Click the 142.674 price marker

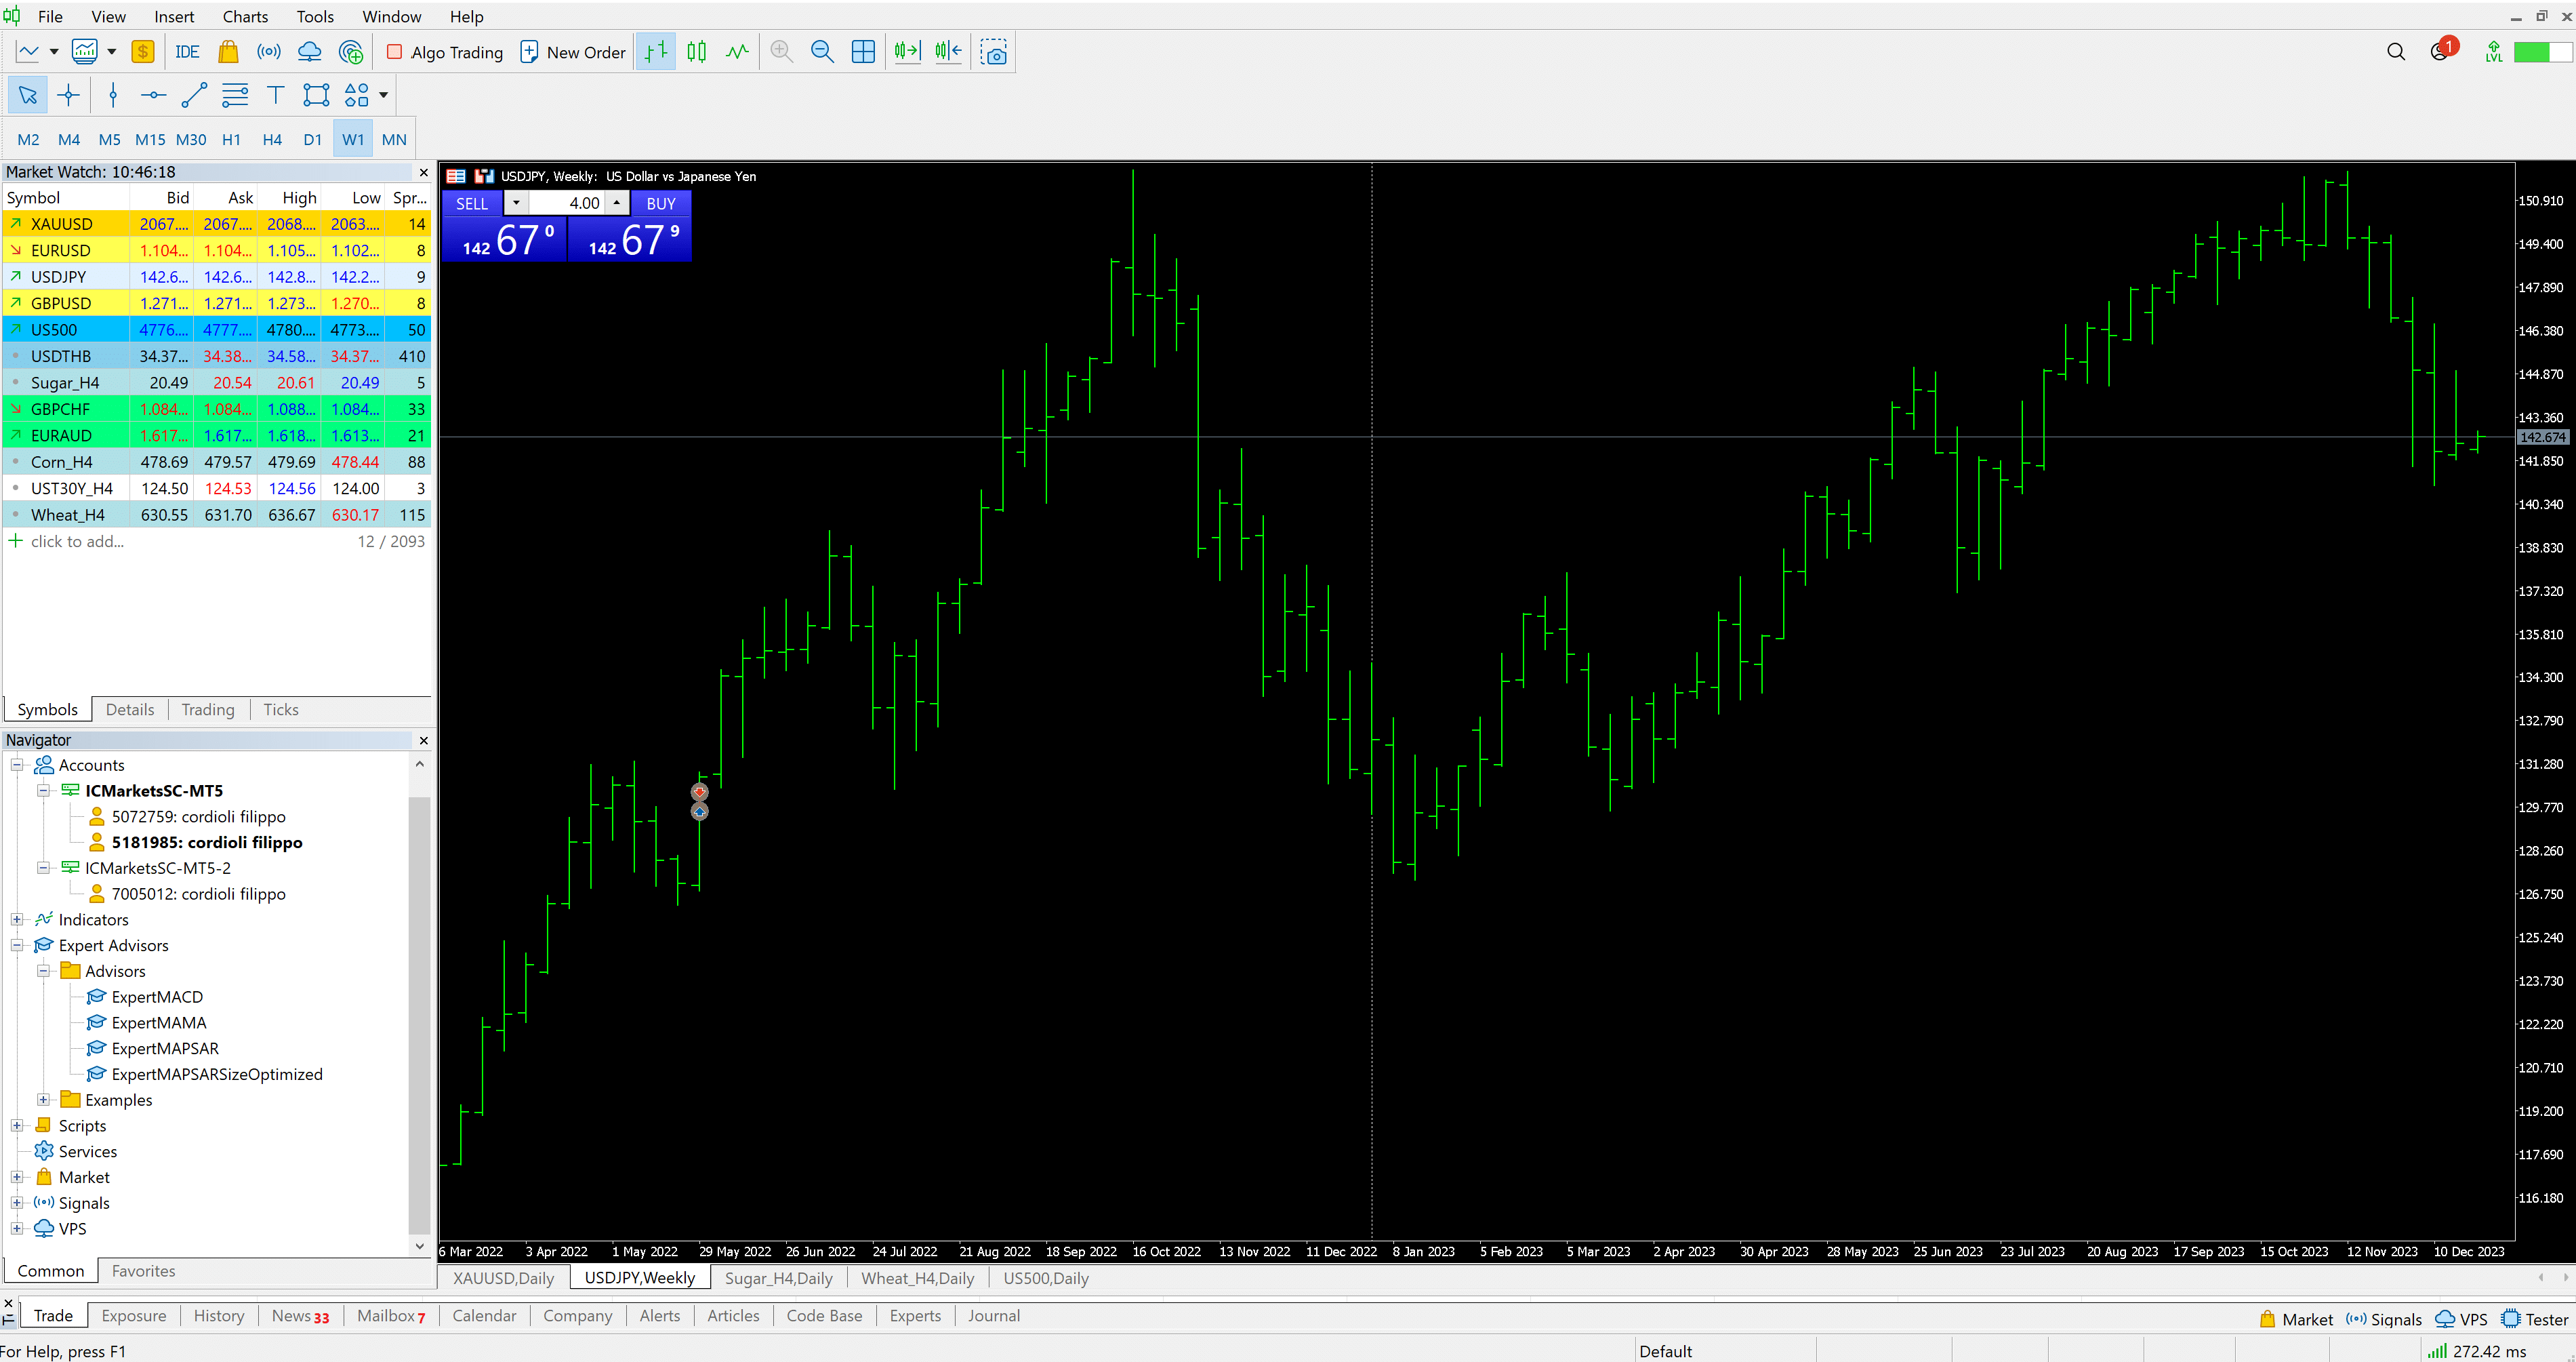2542,437
